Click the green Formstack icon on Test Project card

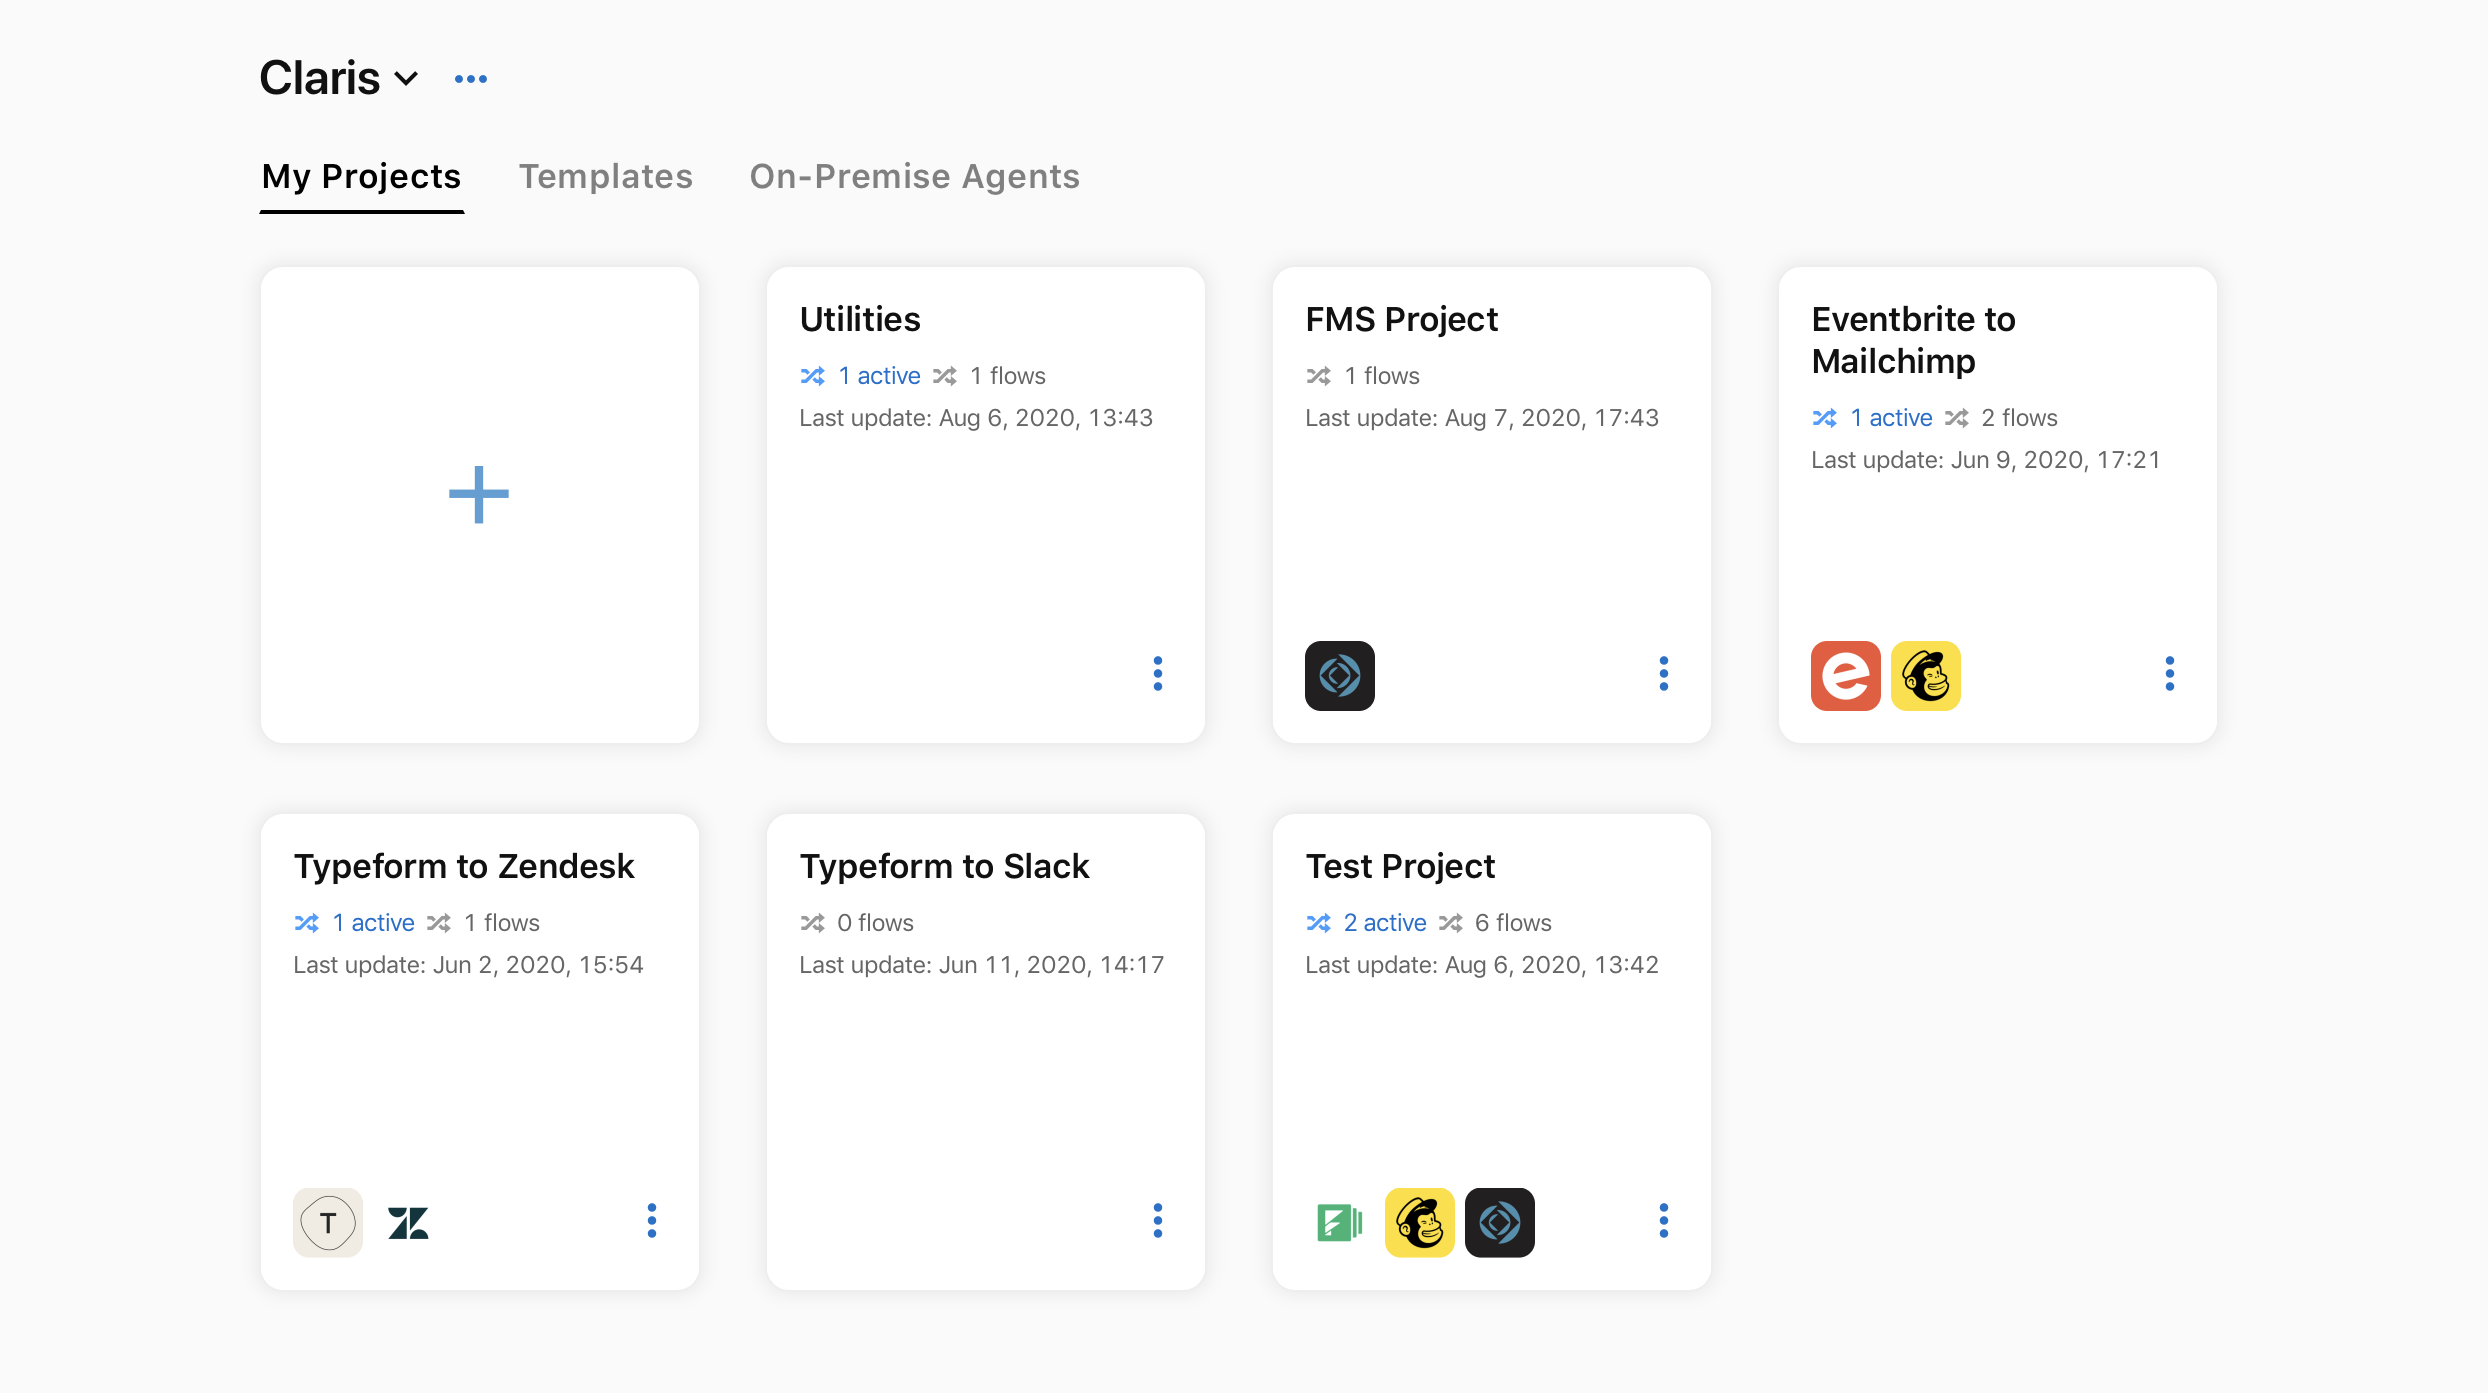[1339, 1222]
